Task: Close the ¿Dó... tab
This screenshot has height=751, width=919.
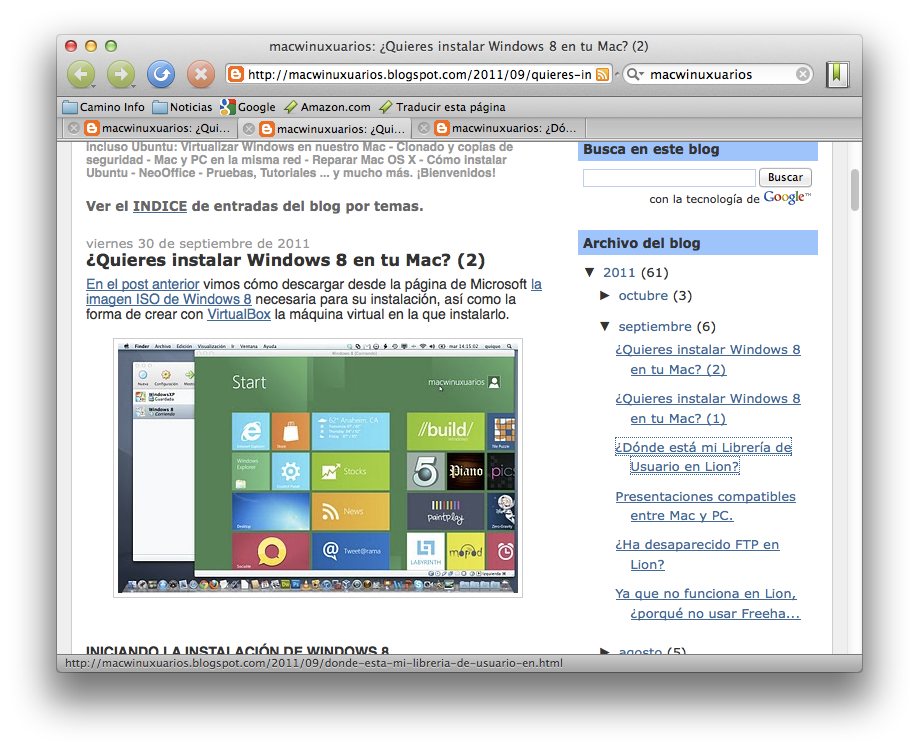Action: click(424, 128)
